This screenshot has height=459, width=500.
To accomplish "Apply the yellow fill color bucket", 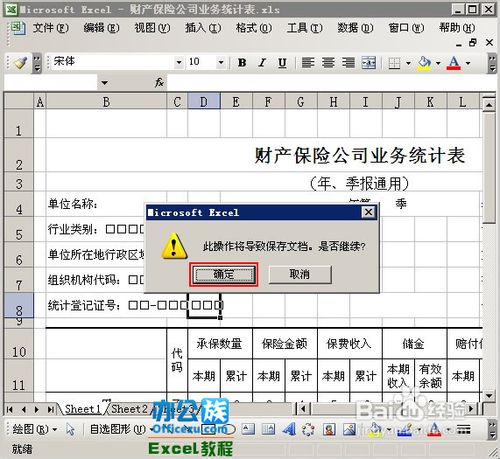I will coord(424,63).
